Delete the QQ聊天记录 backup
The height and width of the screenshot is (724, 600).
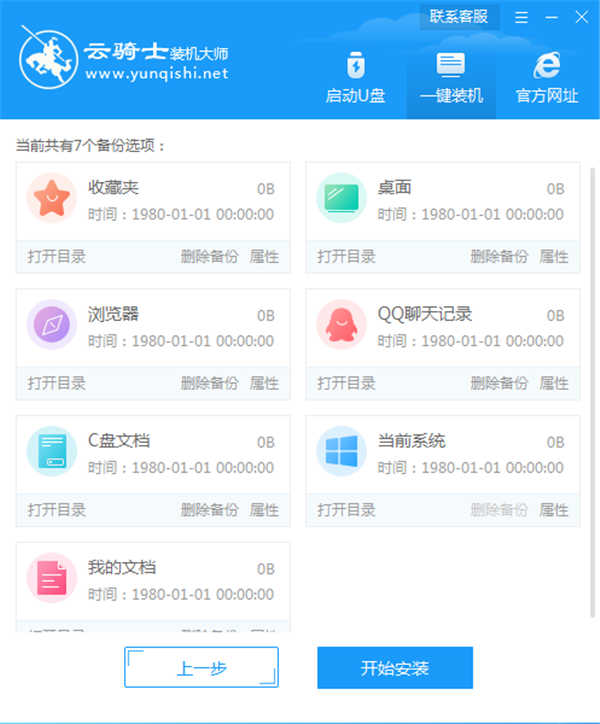pyautogui.click(x=499, y=383)
